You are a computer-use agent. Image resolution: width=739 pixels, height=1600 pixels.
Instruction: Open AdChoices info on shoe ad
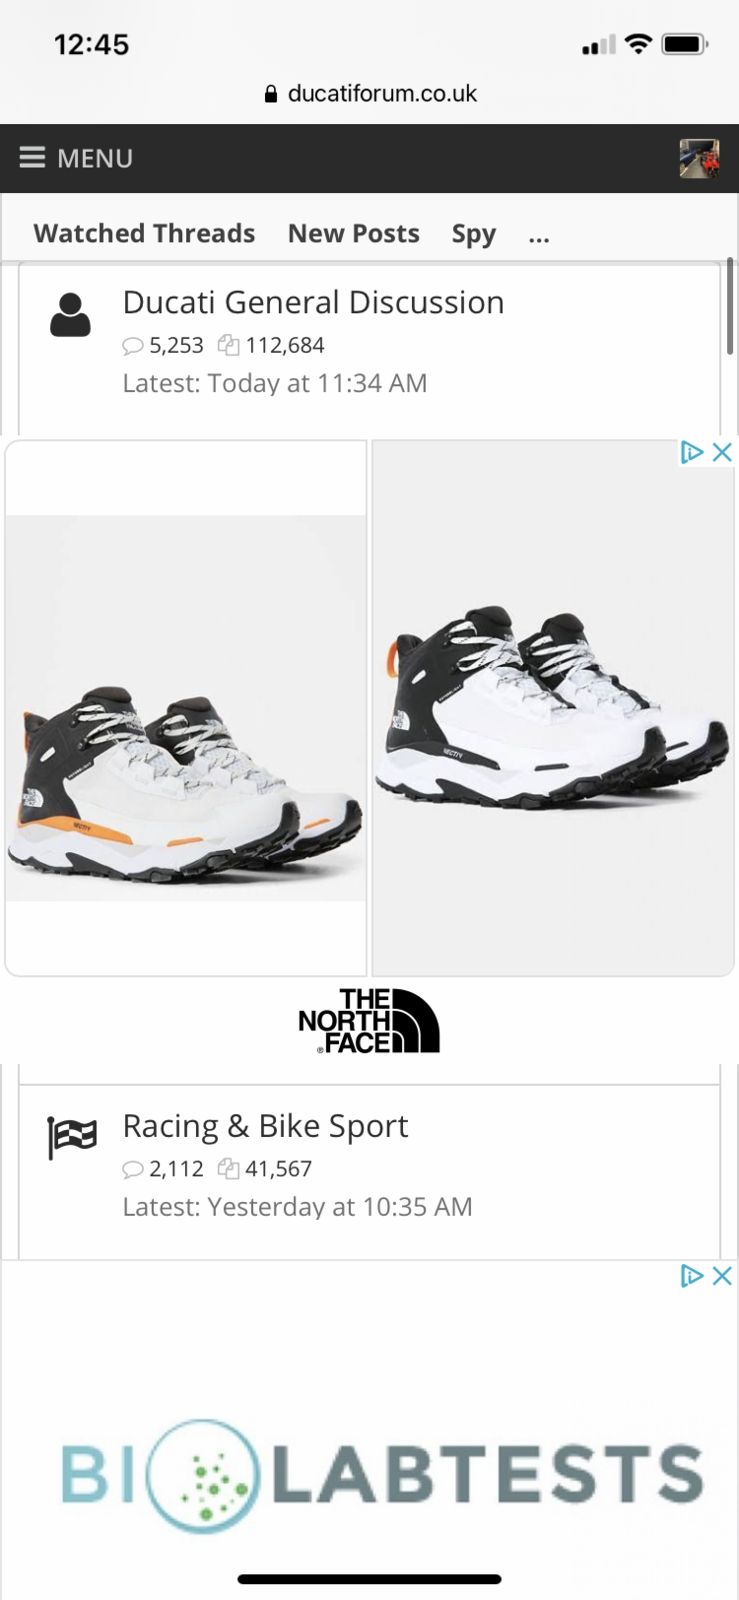click(x=692, y=452)
